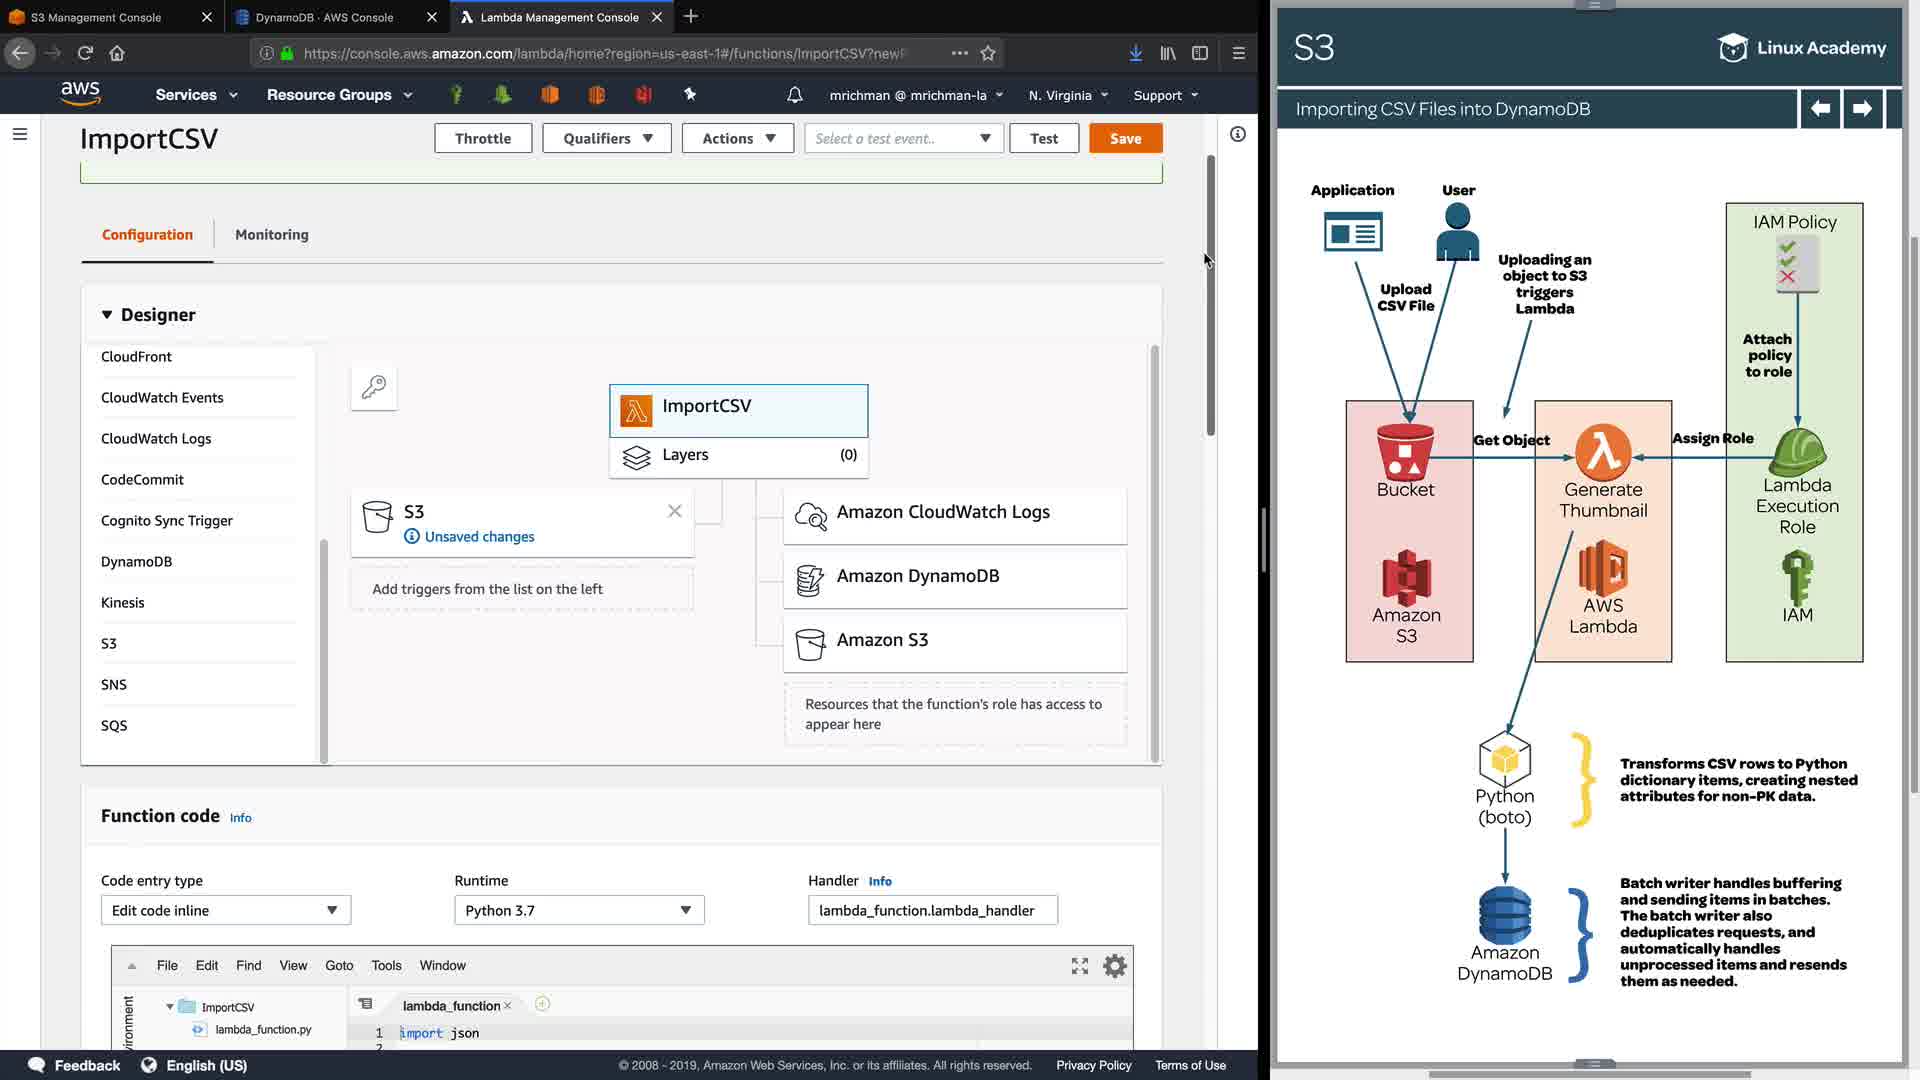The image size is (1920, 1080).
Task: Click the key permissions icon in Designer
Action: pyautogui.click(x=374, y=387)
